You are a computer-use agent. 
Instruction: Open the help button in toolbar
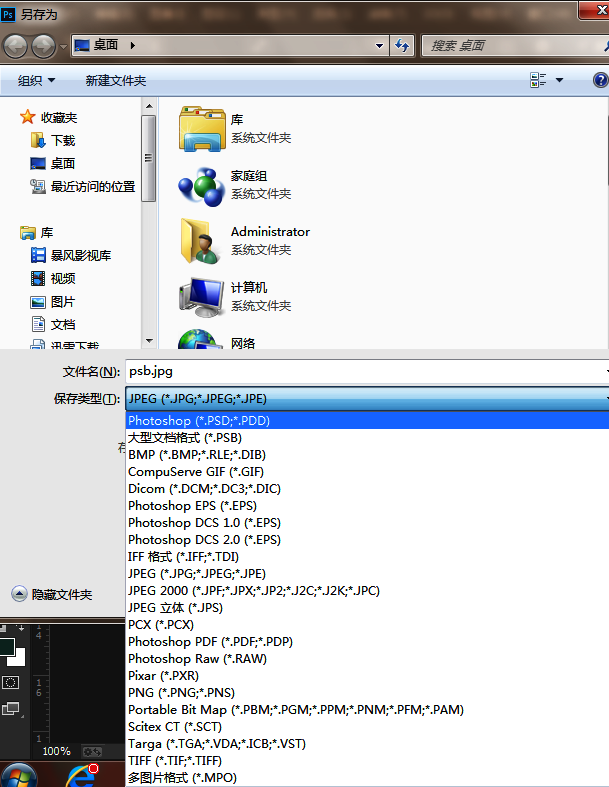click(x=600, y=80)
